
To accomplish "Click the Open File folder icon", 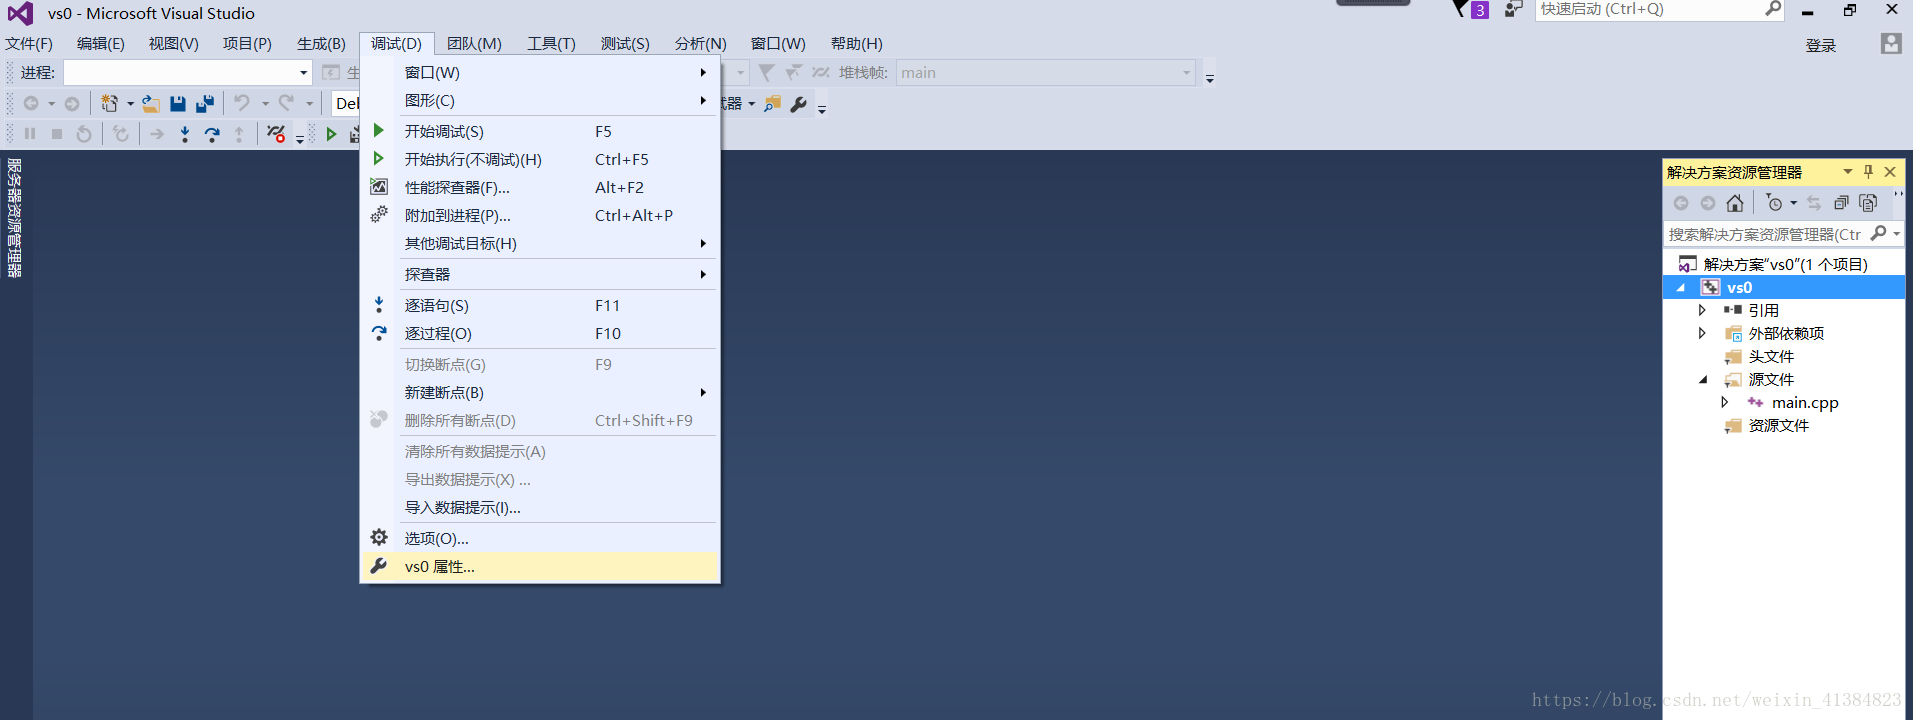I will [x=151, y=103].
